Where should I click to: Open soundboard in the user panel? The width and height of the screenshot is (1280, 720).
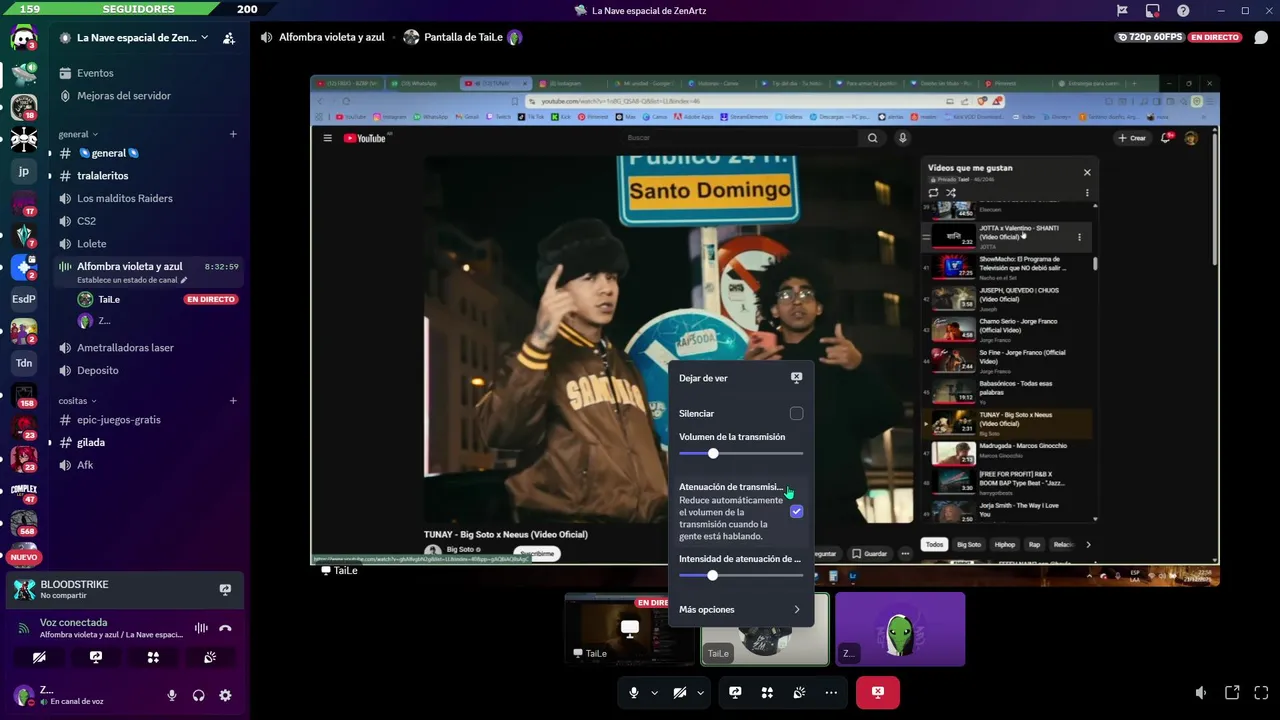pyautogui.click(x=210, y=657)
